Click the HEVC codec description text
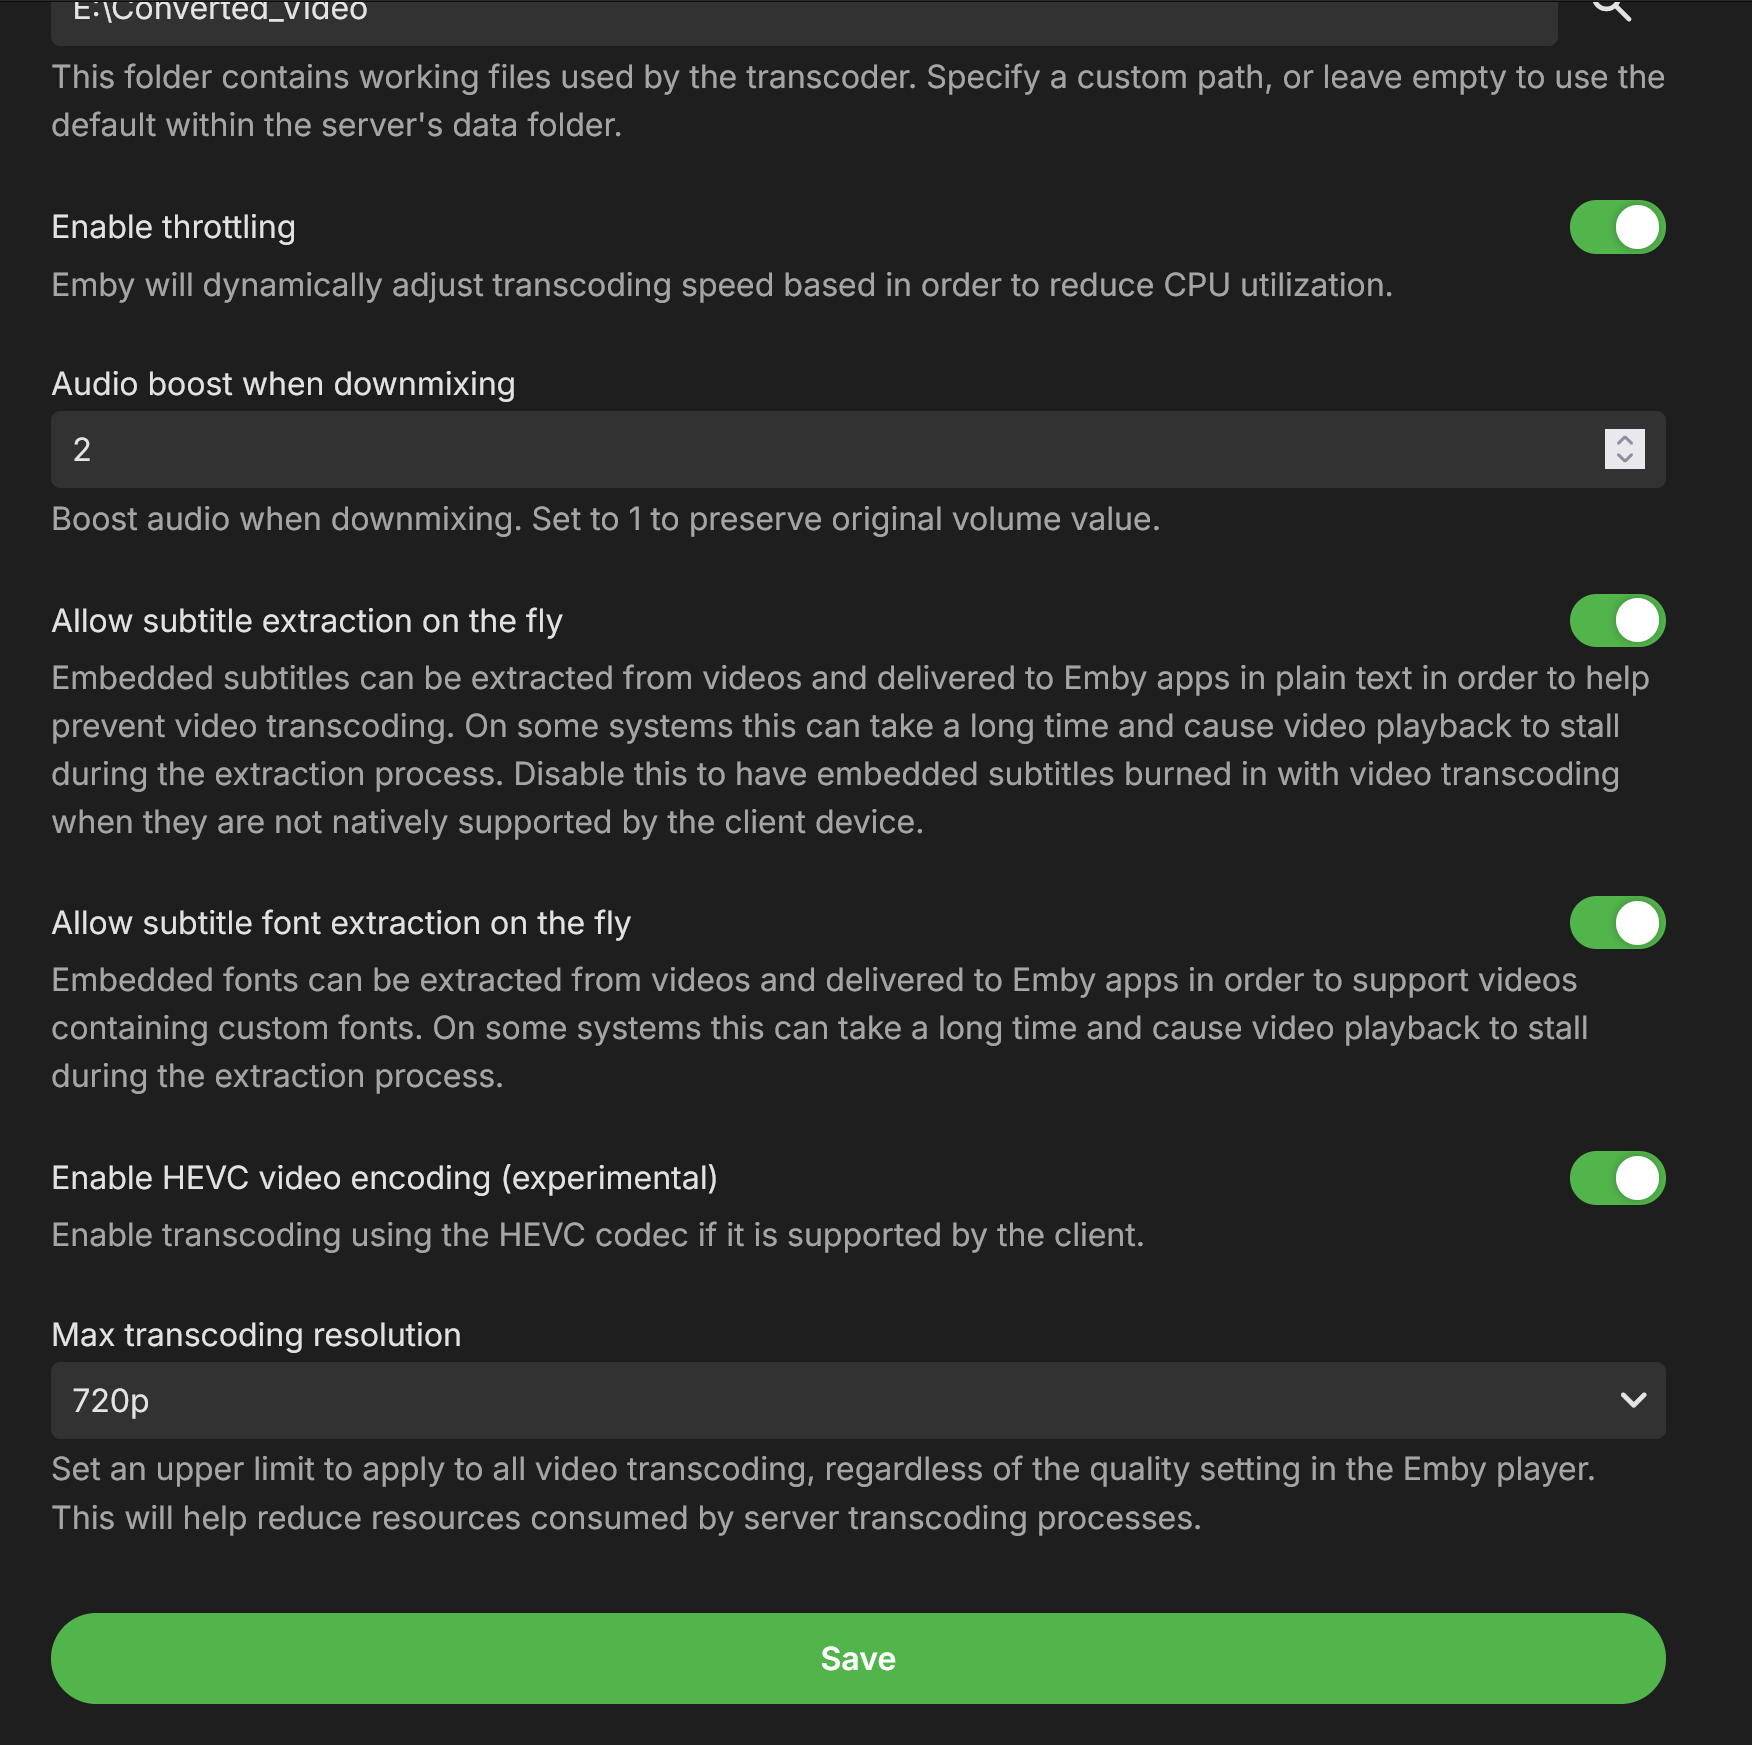Image resolution: width=1752 pixels, height=1745 pixels. (x=598, y=1236)
